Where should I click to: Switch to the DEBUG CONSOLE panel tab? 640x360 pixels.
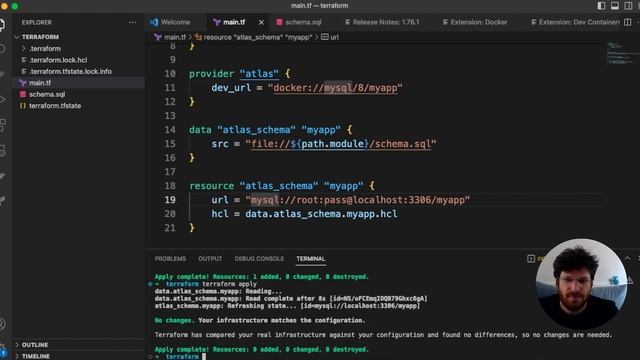click(x=259, y=259)
